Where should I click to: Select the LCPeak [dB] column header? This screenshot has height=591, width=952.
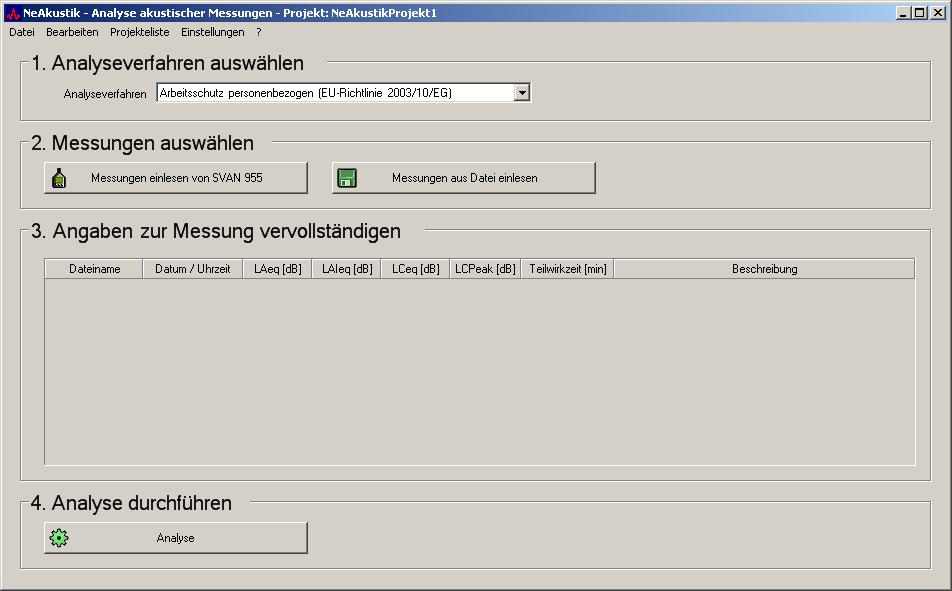click(485, 269)
